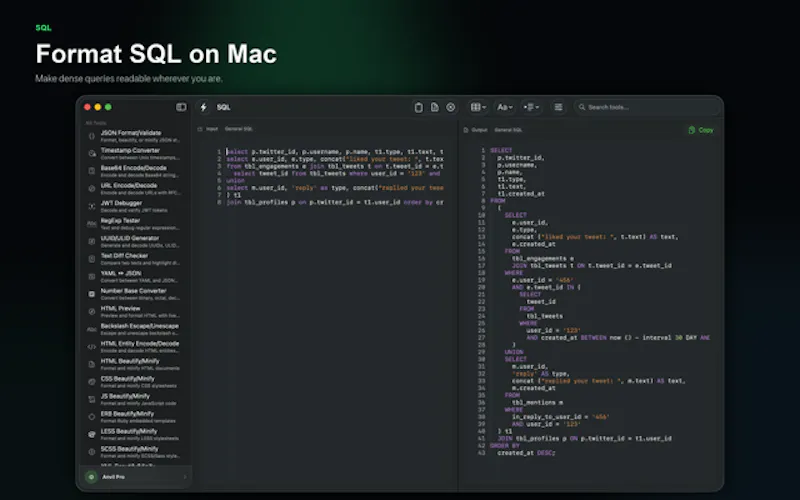Click line 1 of the SQL input

click(x=335, y=152)
